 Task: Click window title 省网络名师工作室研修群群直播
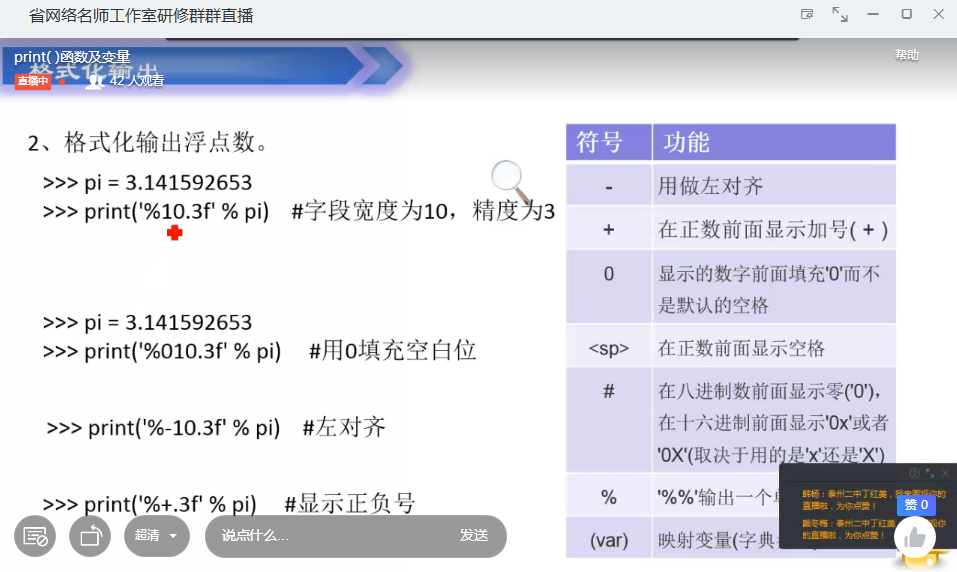[141, 15]
